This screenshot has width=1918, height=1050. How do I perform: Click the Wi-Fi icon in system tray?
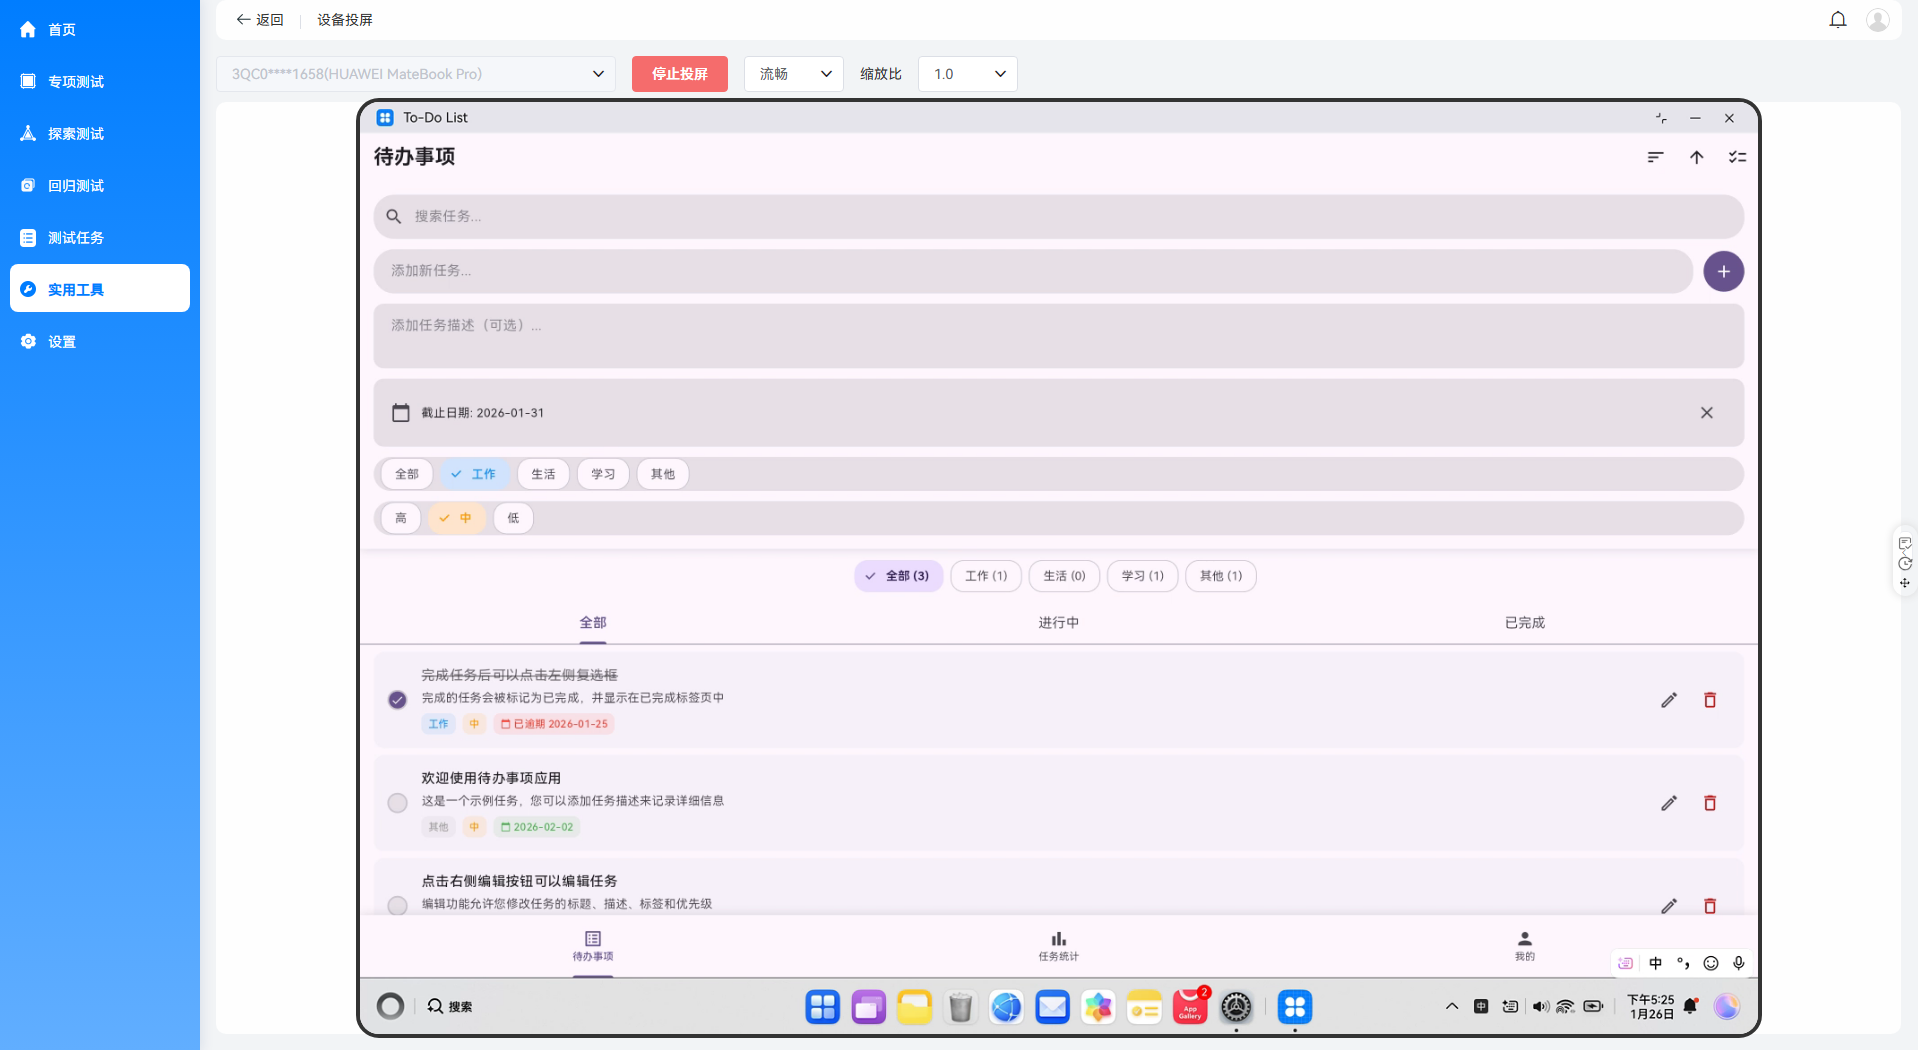[x=1565, y=1007]
